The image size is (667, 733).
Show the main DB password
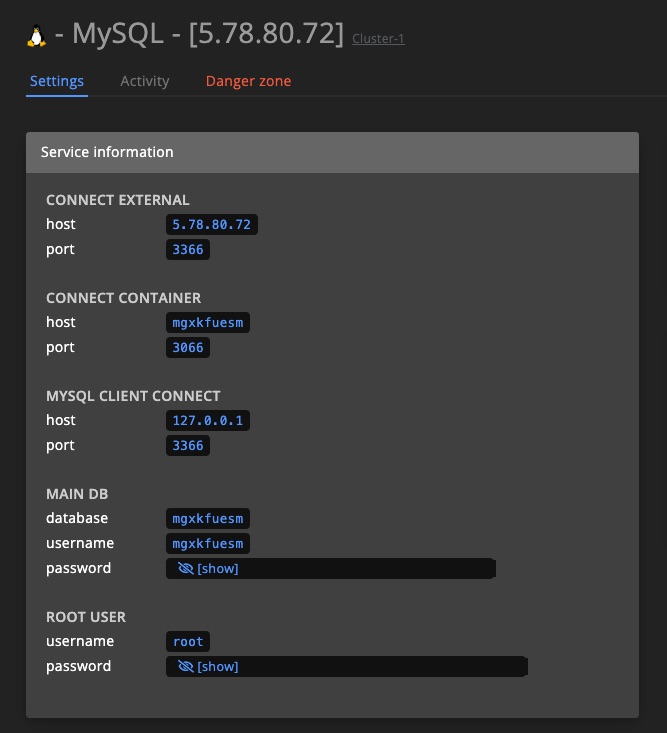click(218, 568)
